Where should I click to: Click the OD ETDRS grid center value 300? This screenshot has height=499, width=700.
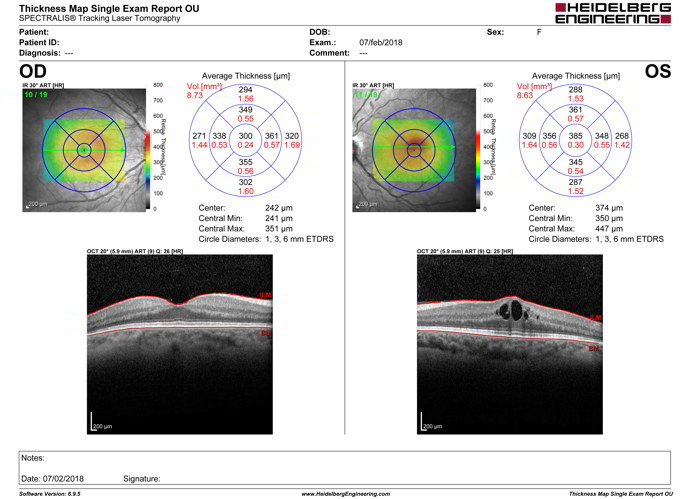(x=246, y=135)
